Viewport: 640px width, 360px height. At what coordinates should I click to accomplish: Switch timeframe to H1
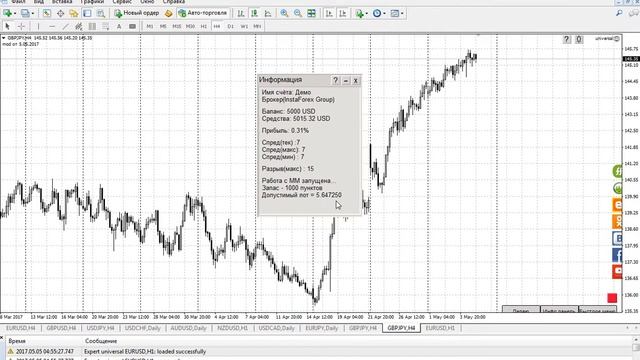204,26
